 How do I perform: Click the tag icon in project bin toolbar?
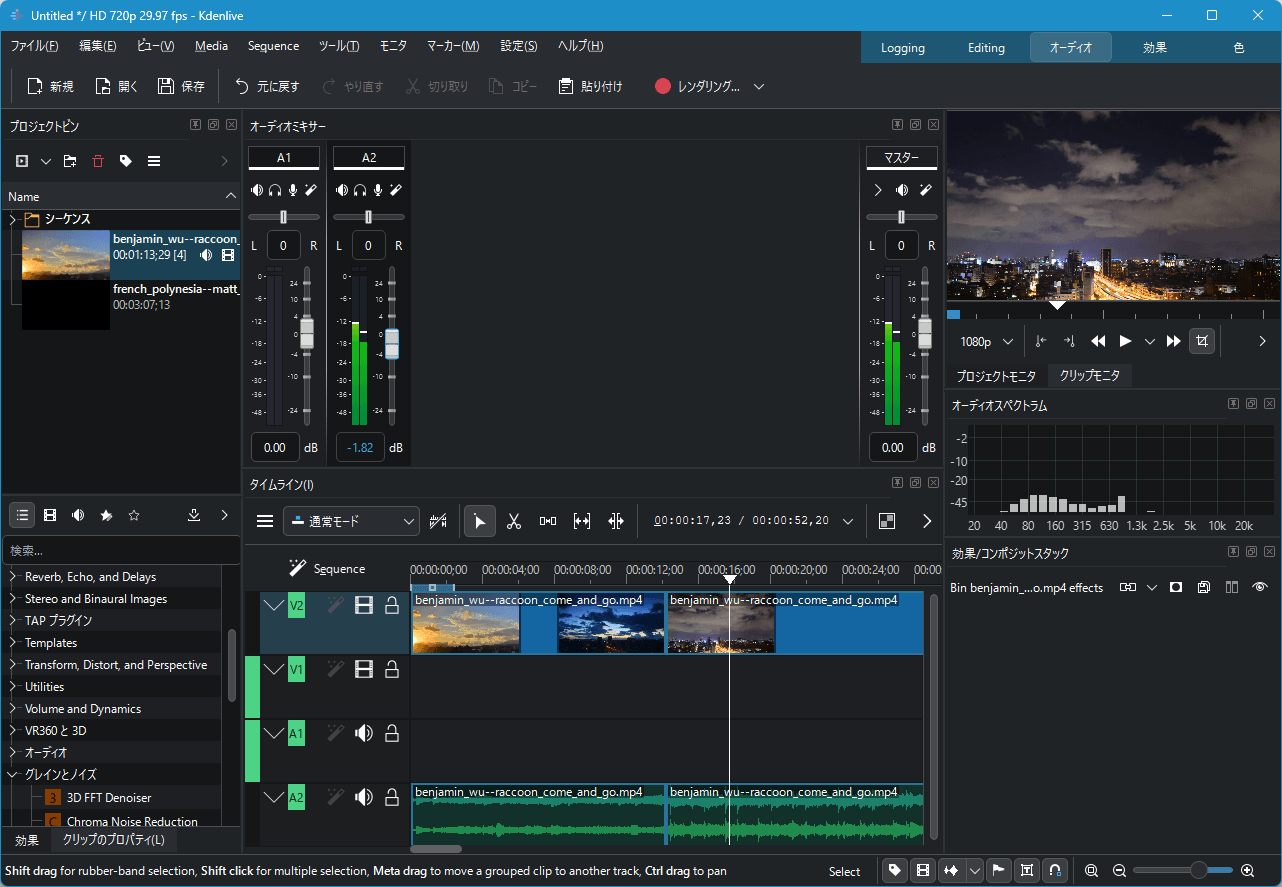tap(126, 161)
